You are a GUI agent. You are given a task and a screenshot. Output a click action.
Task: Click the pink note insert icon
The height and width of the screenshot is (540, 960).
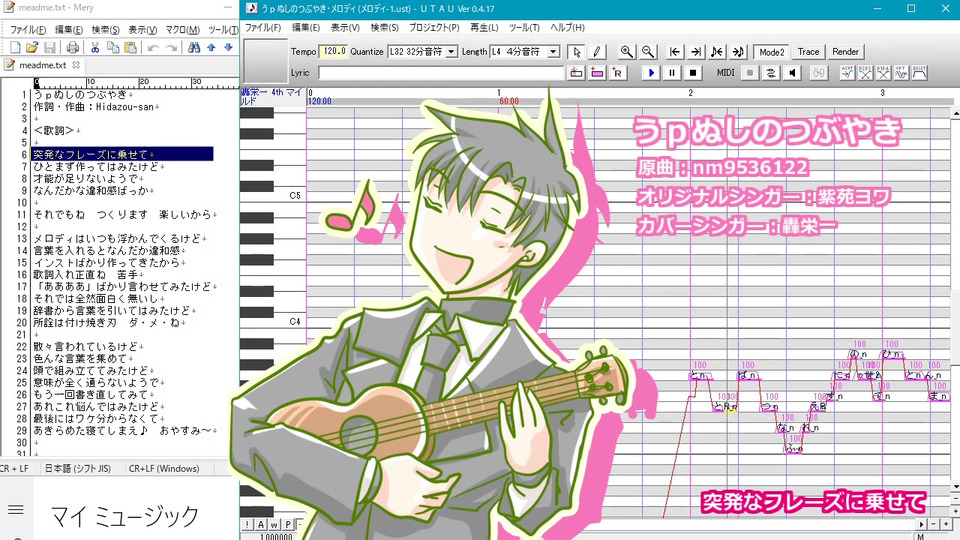(597, 73)
